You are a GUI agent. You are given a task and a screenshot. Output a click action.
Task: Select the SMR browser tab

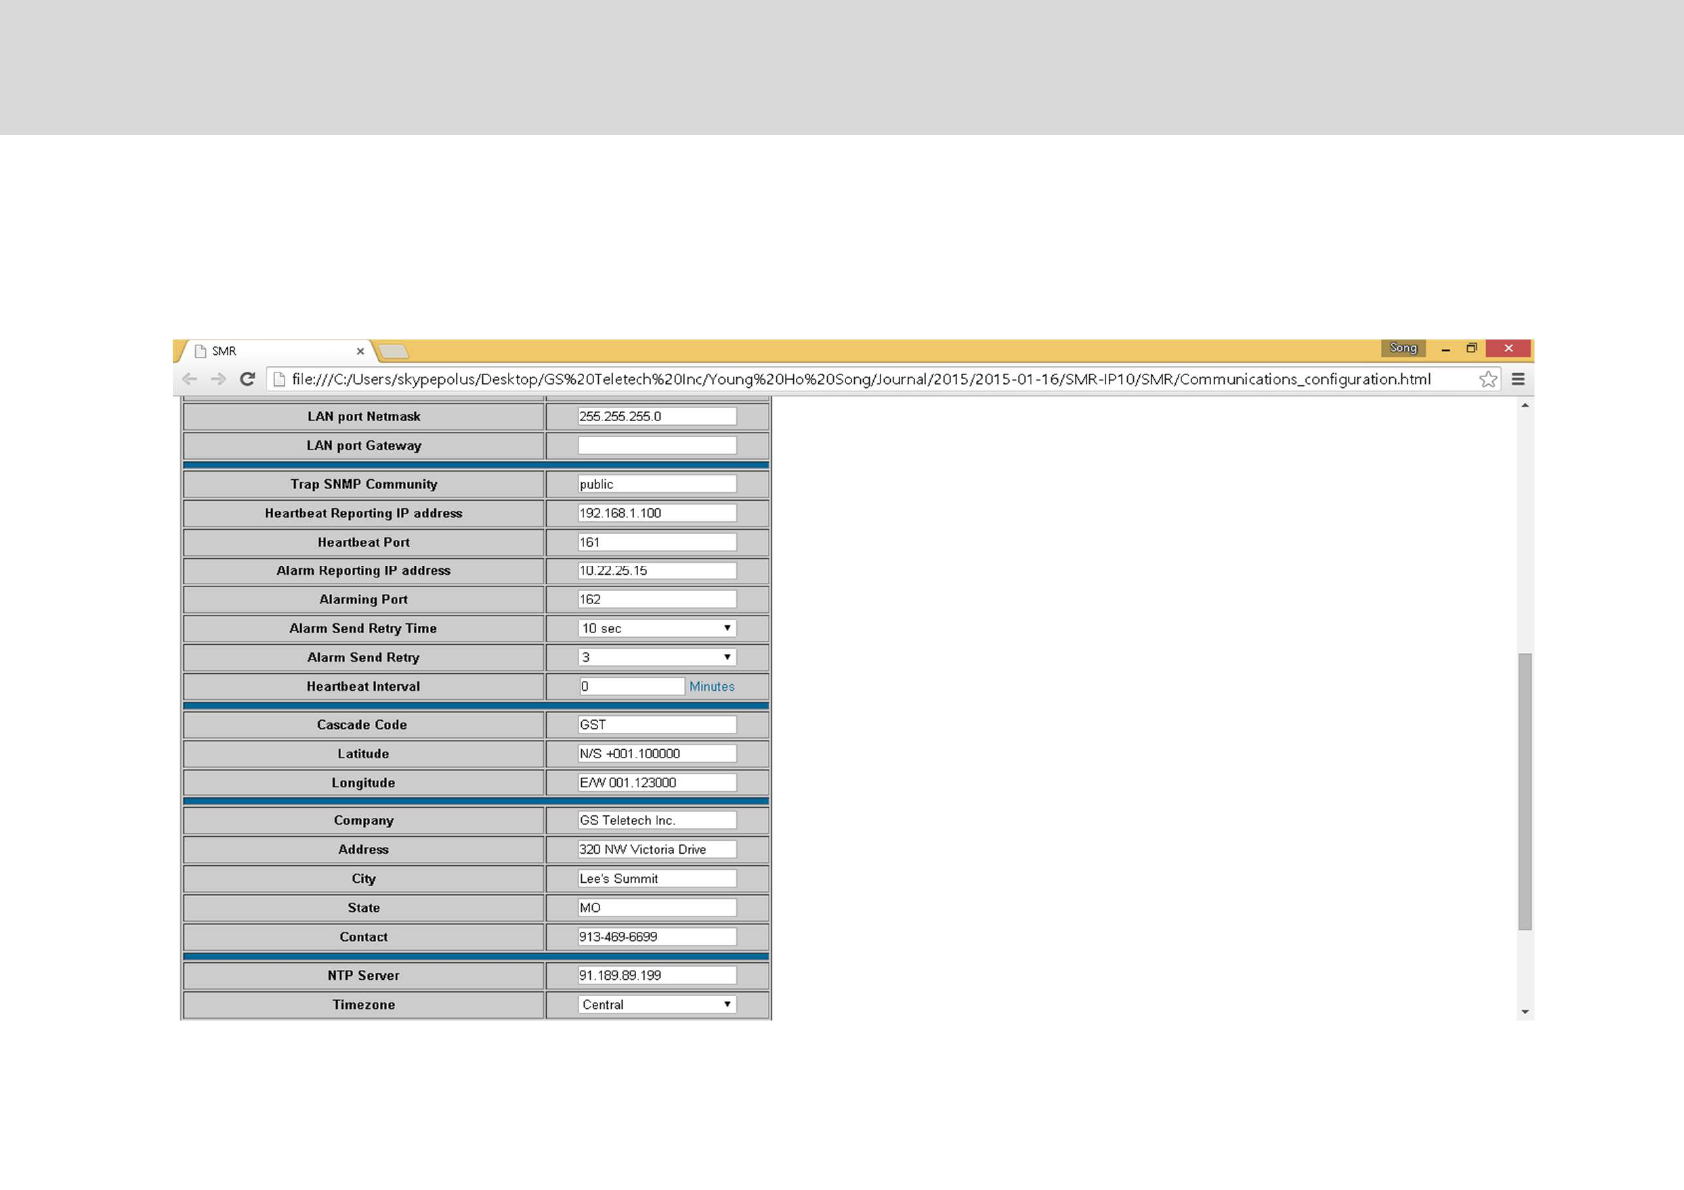pyautogui.click(x=275, y=351)
